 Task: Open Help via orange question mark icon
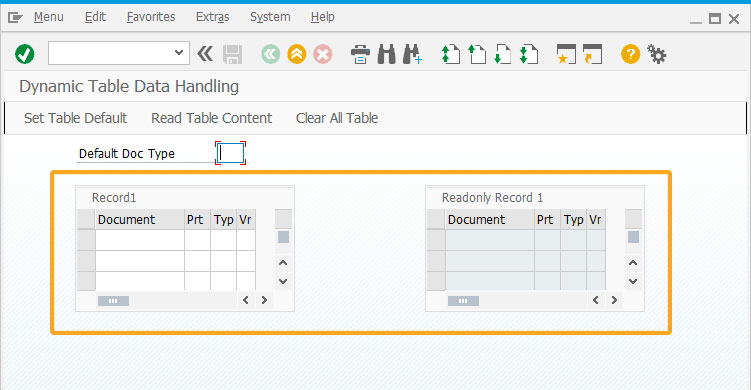pyautogui.click(x=630, y=54)
